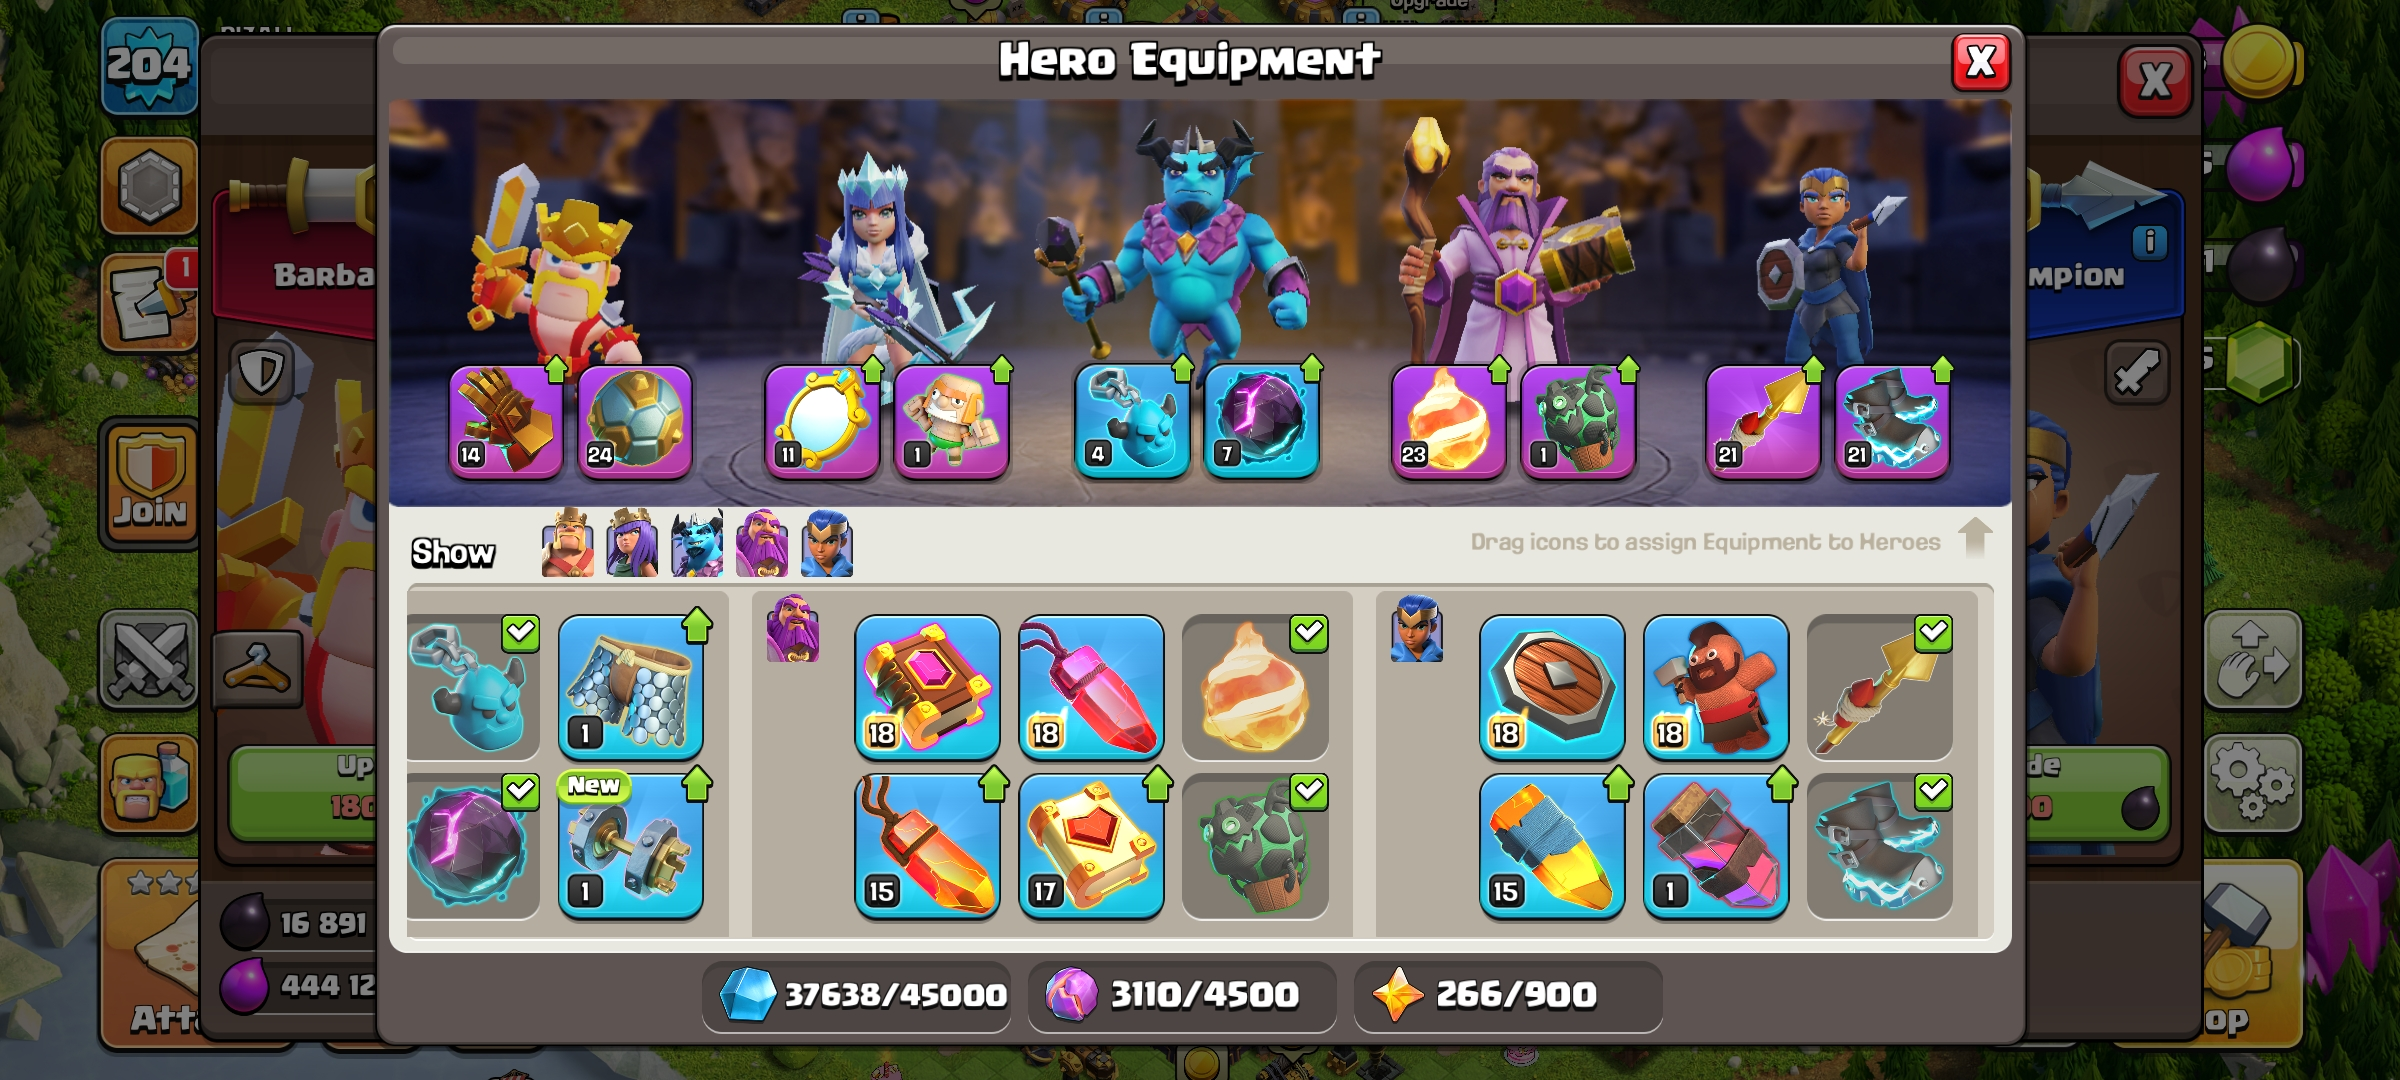Toggle the equipped Fireball checkmark tile

1255,687
